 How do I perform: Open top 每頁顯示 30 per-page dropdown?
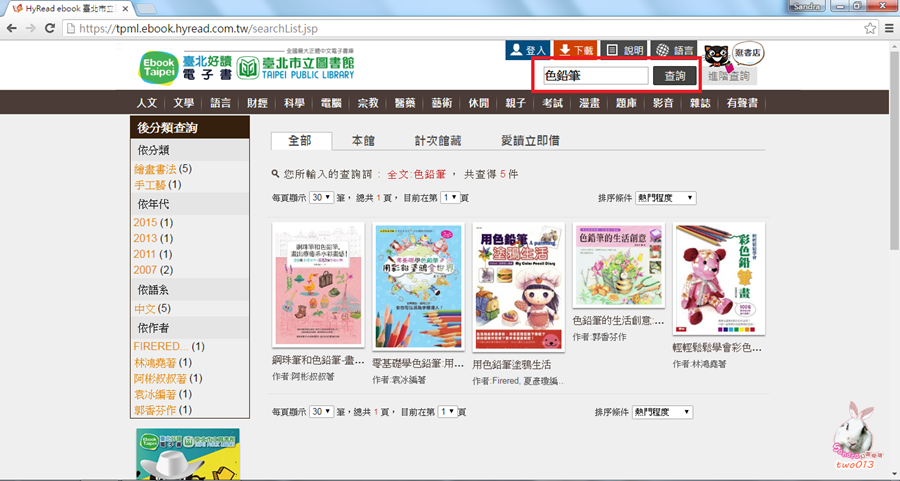(x=321, y=199)
